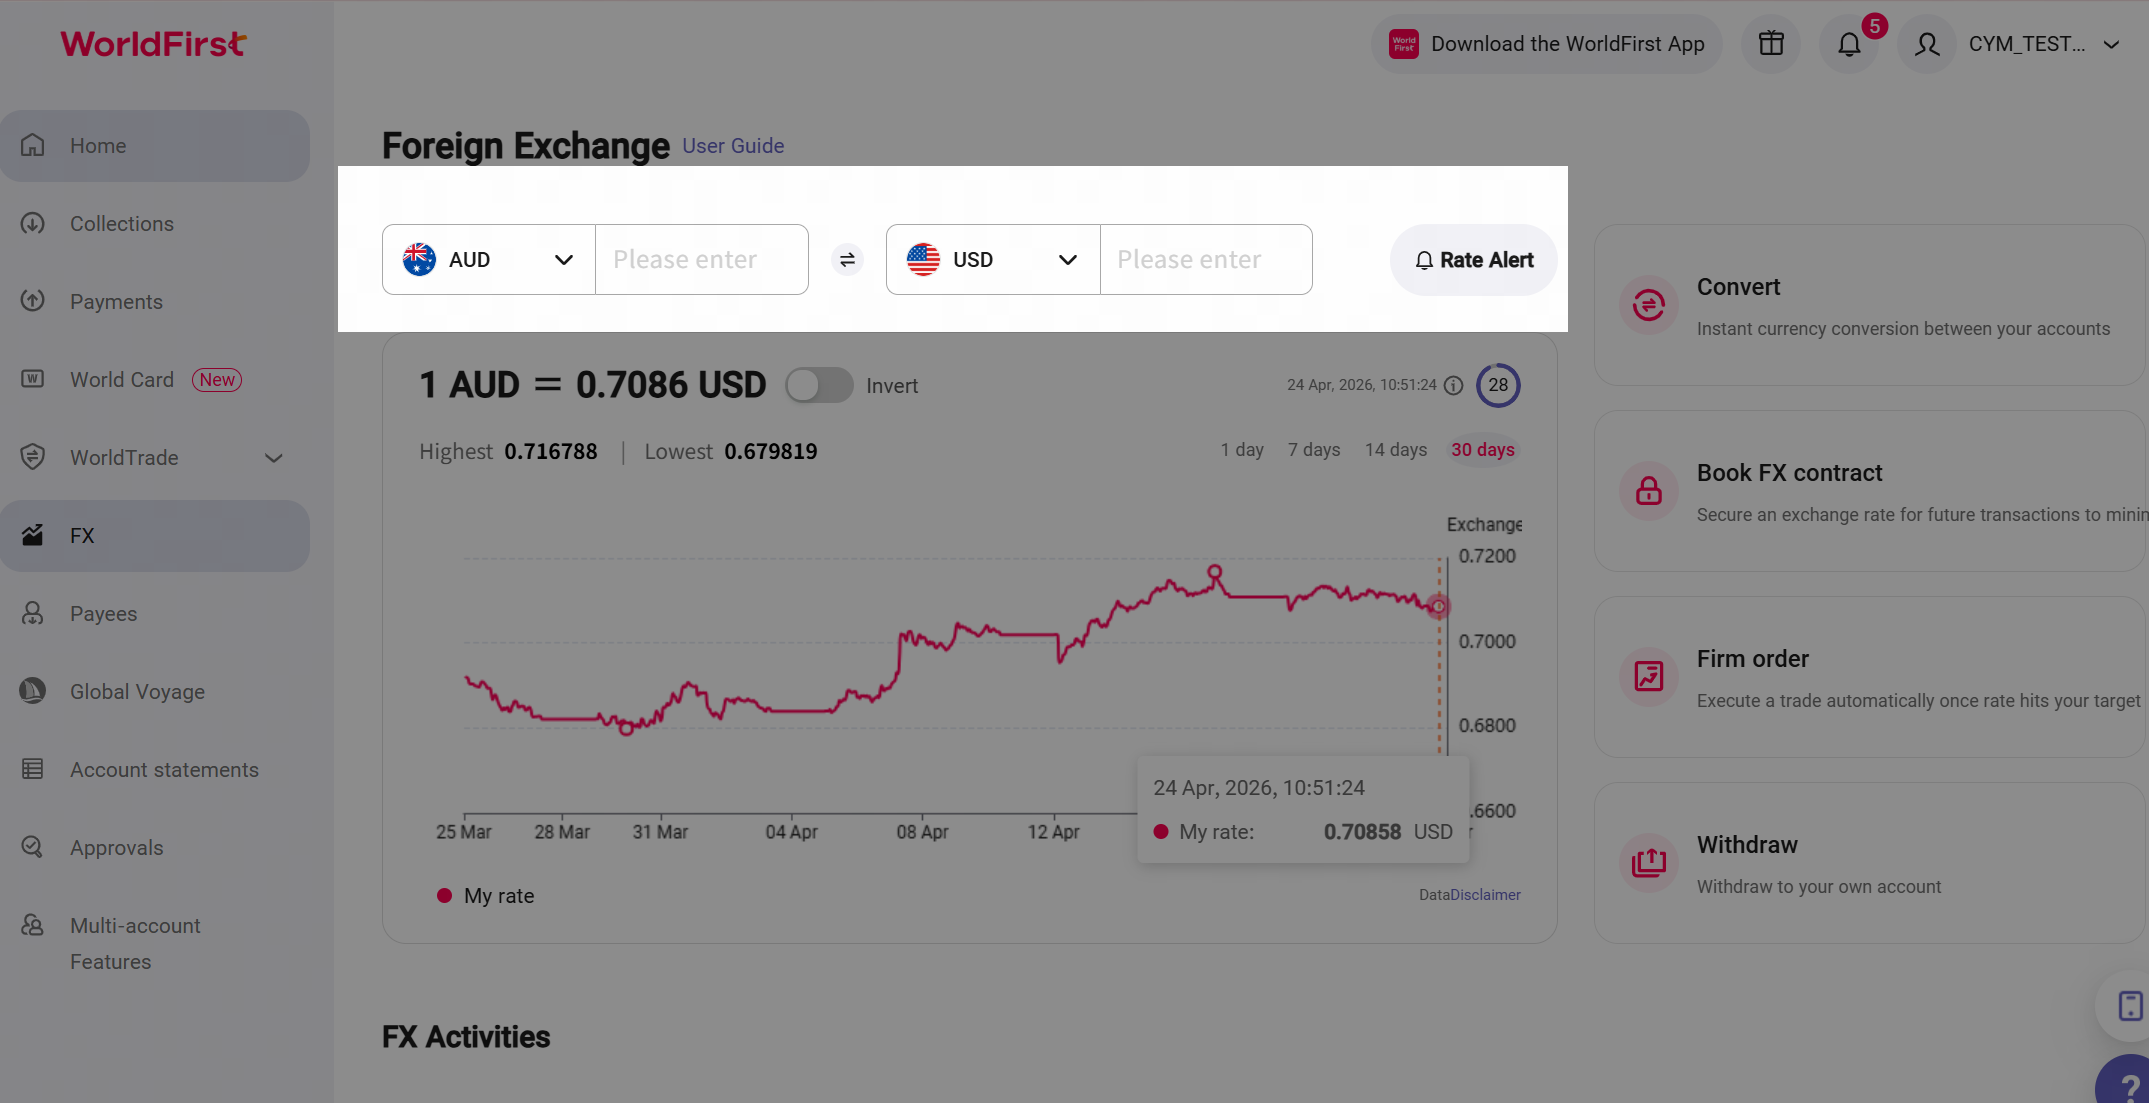This screenshot has height=1103, width=2149.
Task: Select the 30 days chart range
Action: click(x=1483, y=450)
